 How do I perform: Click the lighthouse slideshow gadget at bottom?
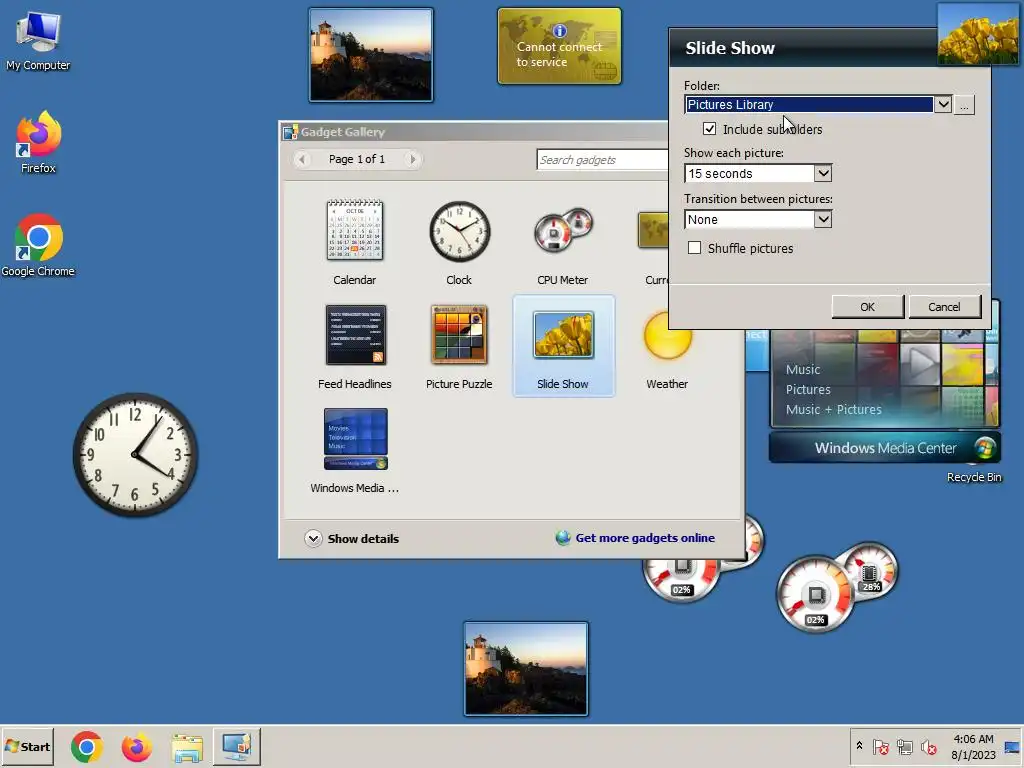pyautogui.click(x=526, y=669)
